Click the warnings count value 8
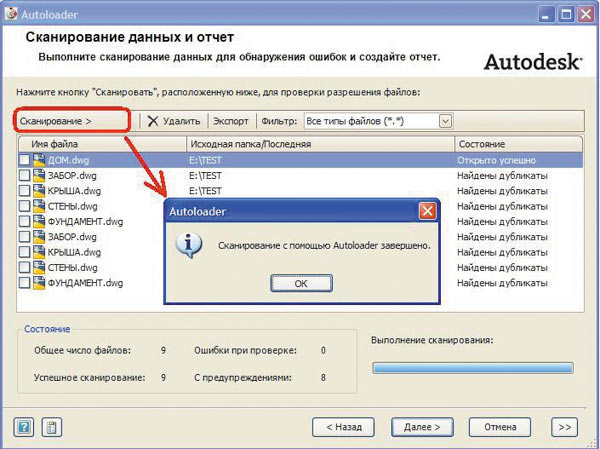 coord(323,378)
